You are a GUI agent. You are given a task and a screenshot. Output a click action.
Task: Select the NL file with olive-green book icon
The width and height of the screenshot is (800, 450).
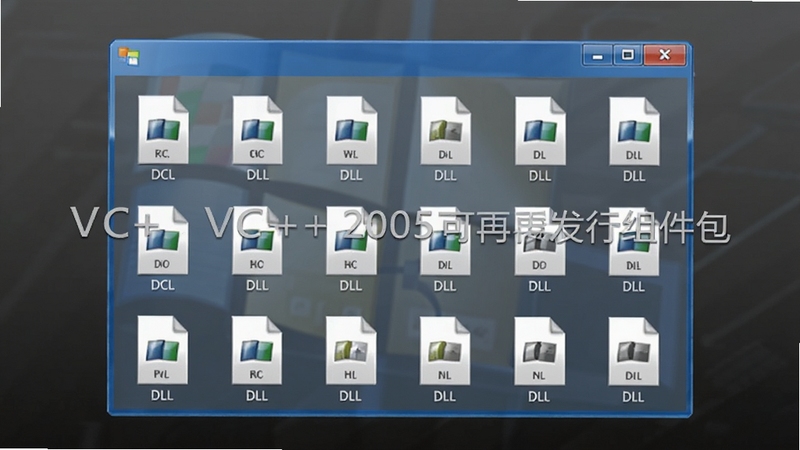444,351
